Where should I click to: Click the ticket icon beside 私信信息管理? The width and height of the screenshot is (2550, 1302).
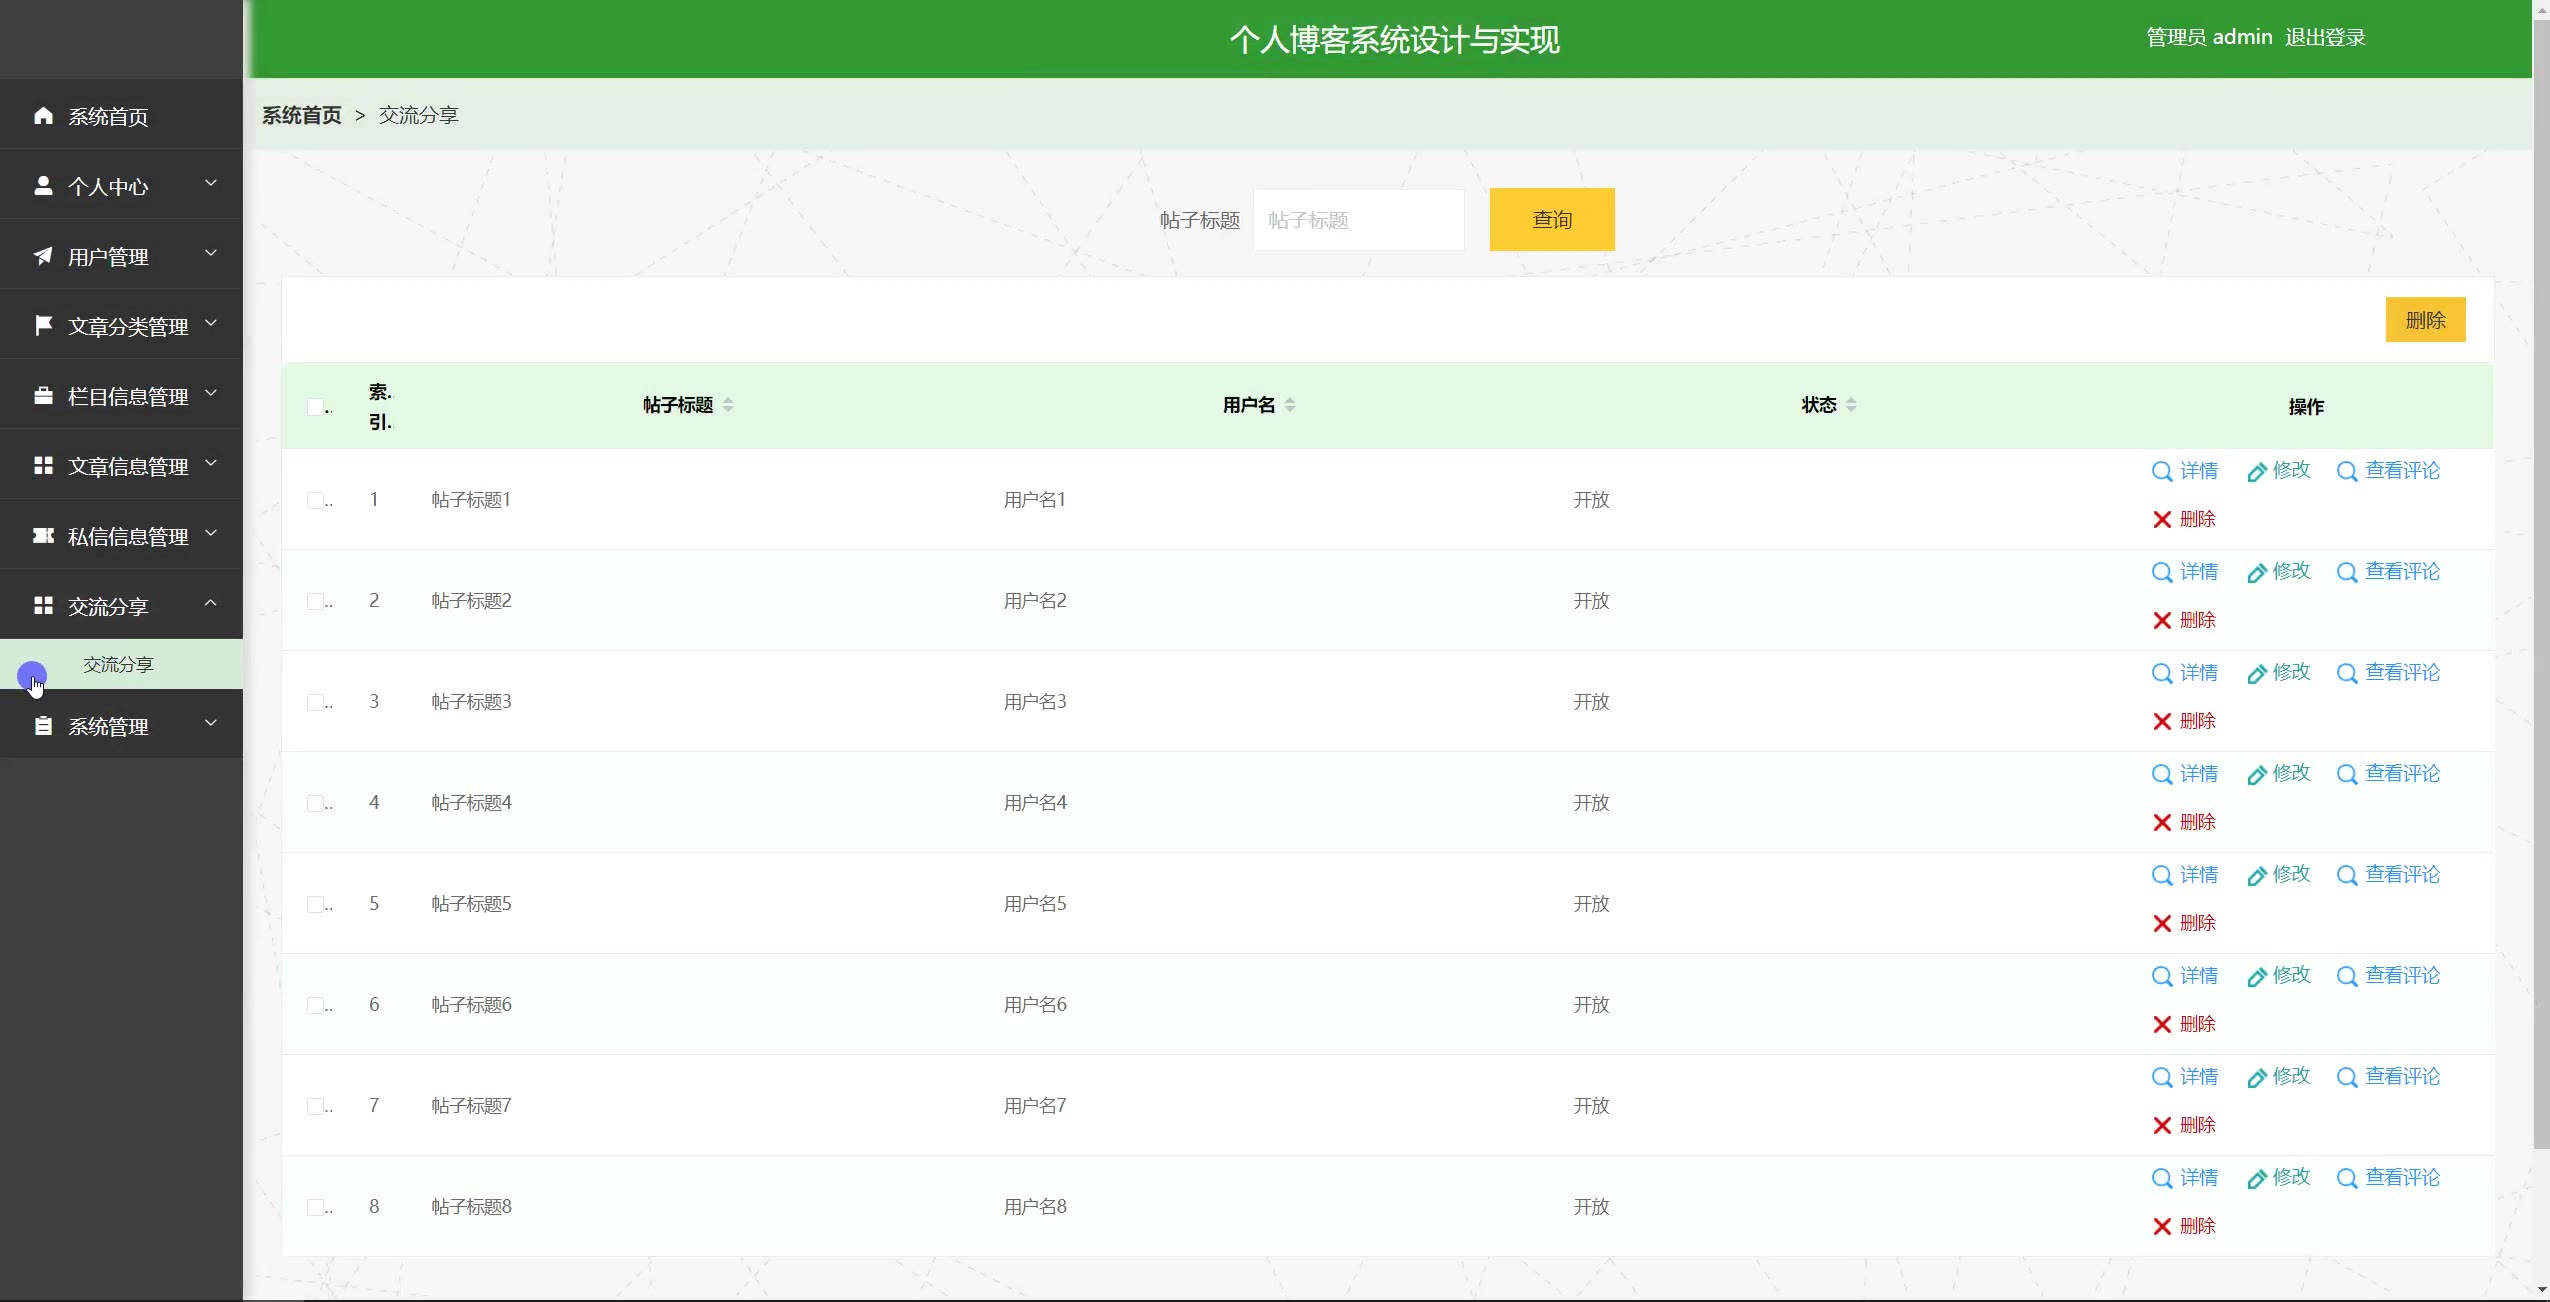(x=43, y=536)
